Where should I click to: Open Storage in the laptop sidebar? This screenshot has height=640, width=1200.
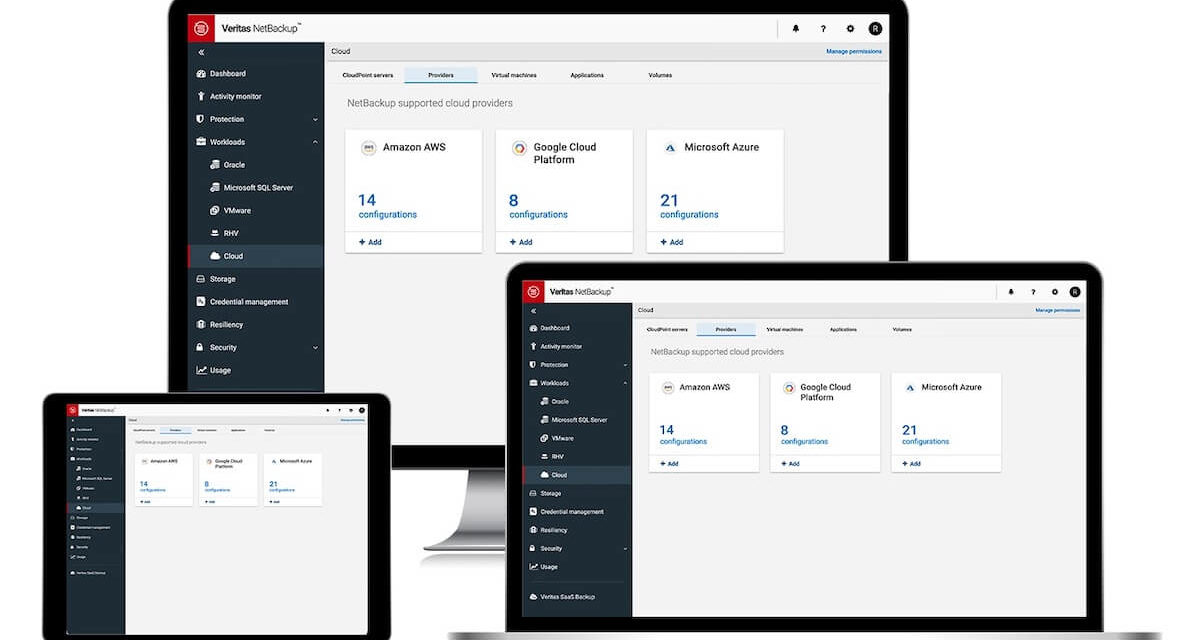[x=545, y=493]
